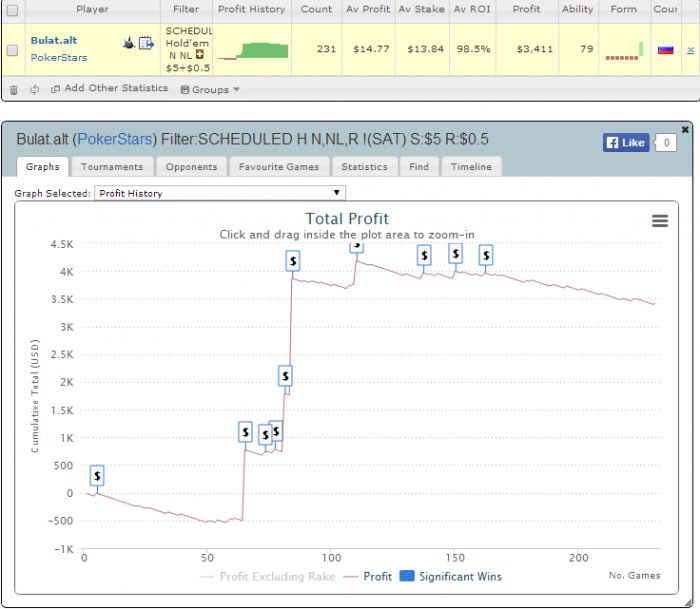
Task: Sort by Ability column header
Action: pyautogui.click(x=577, y=9)
